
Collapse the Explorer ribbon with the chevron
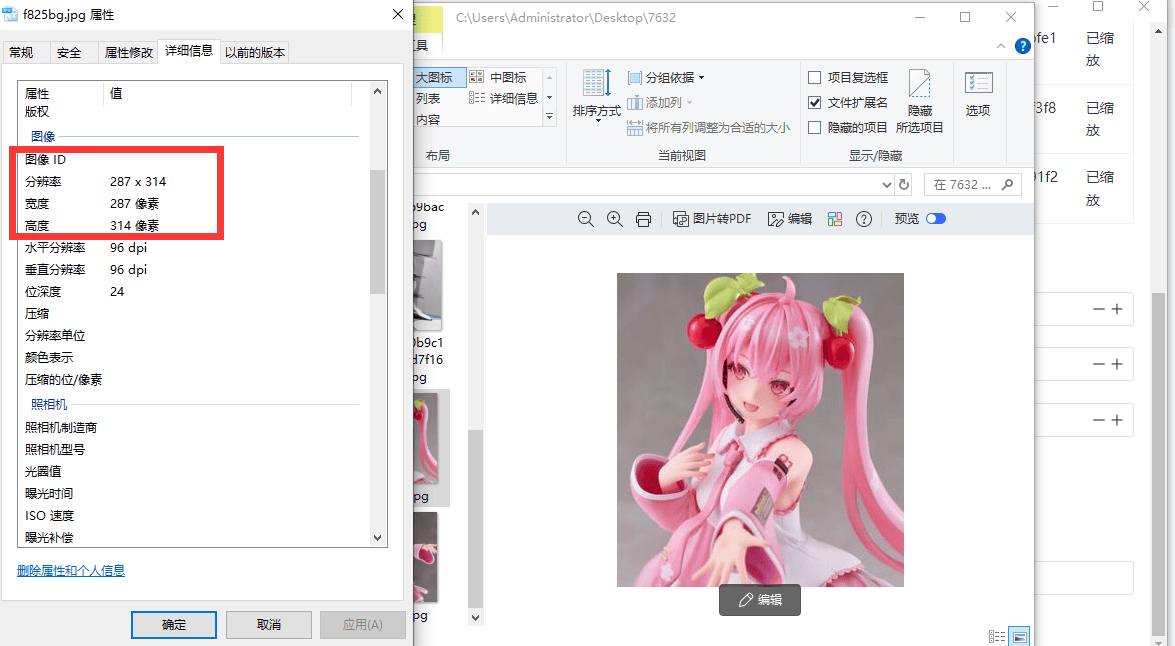tap(1001, 46)
